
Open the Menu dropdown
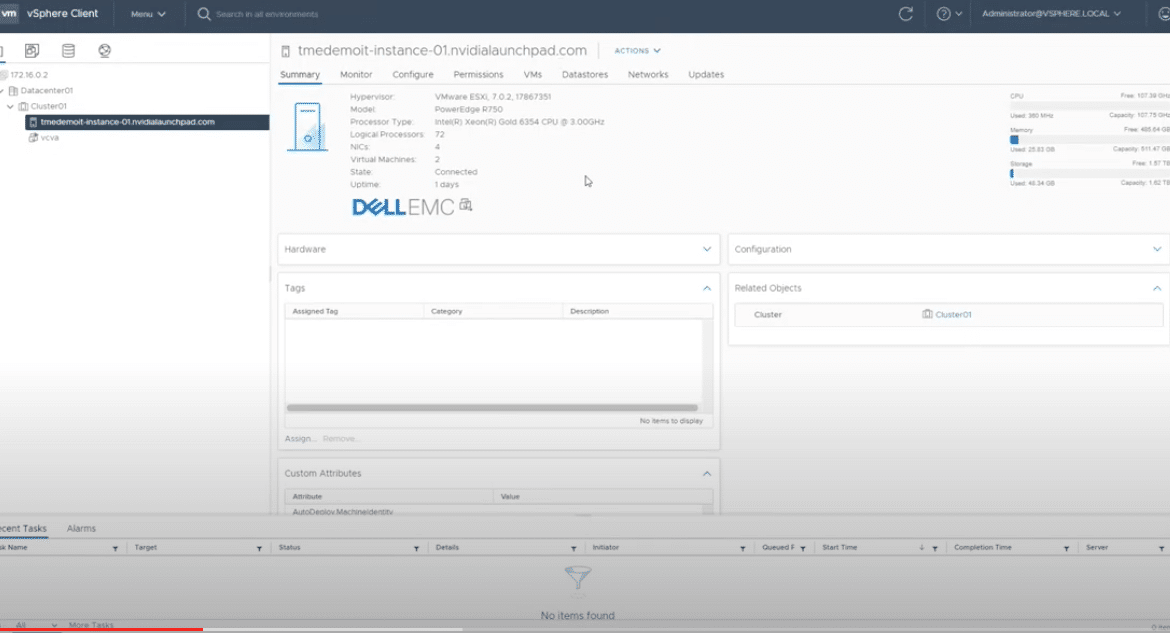(x=148, y=14)
